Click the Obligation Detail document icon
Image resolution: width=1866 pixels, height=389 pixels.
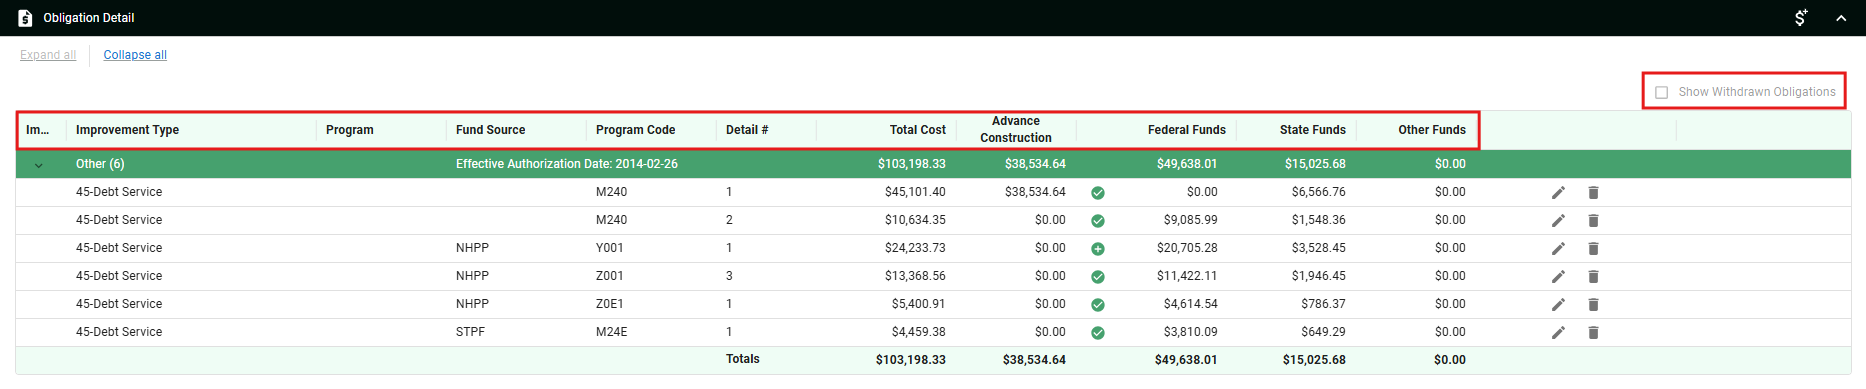[x=25, y=18]
